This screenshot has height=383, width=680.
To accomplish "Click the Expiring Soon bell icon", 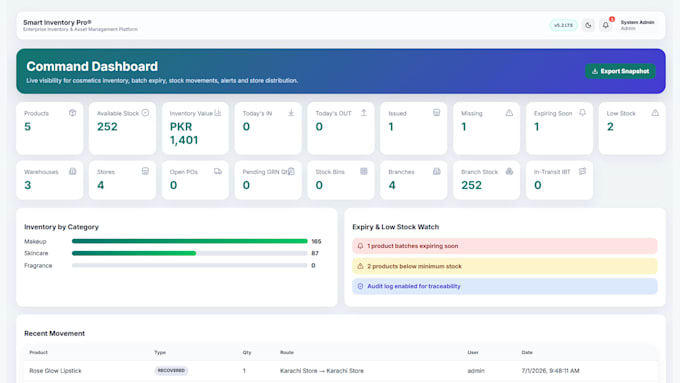I will [582, 113].
